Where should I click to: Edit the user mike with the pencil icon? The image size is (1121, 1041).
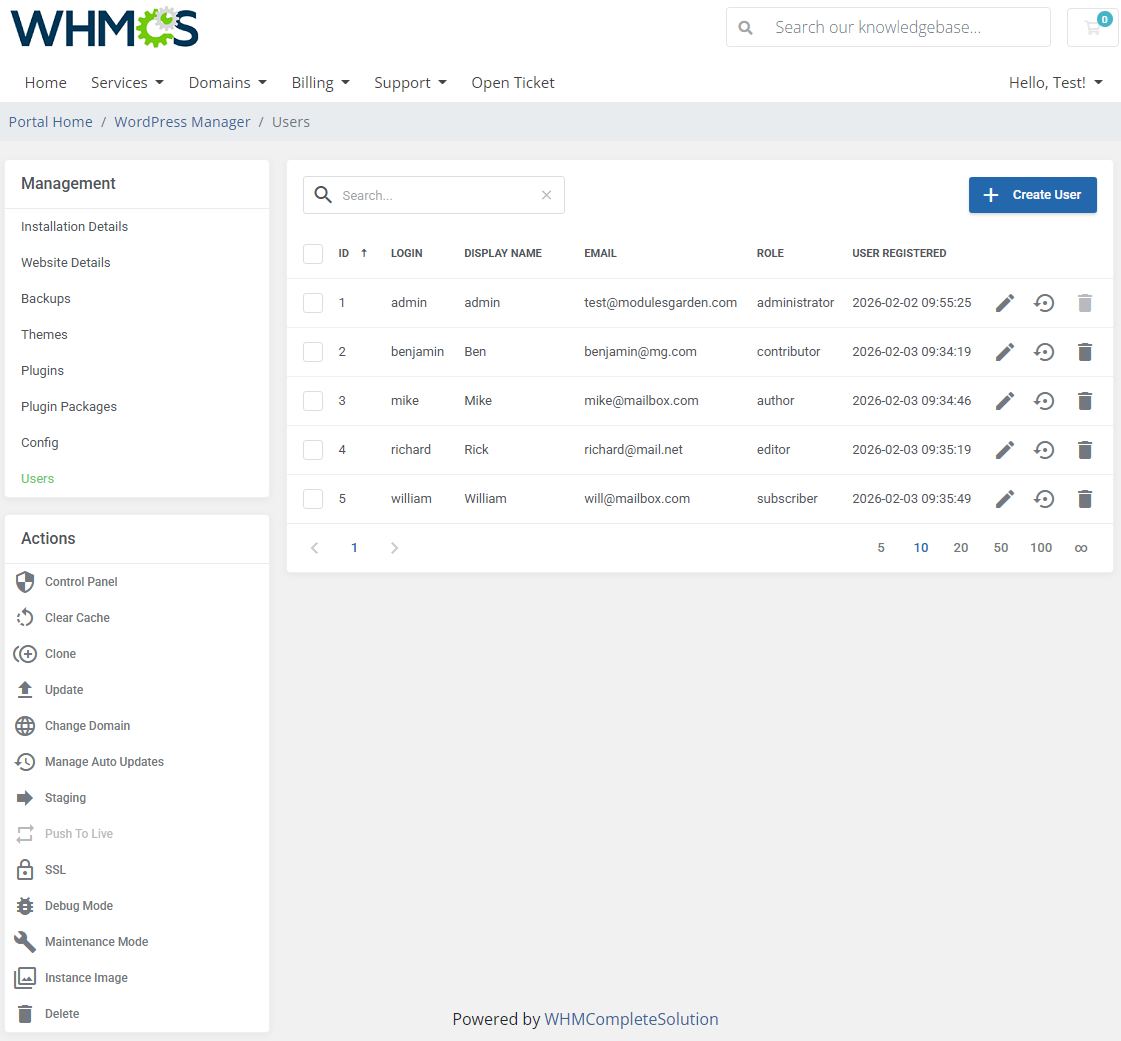click(x=1004, y=400)
